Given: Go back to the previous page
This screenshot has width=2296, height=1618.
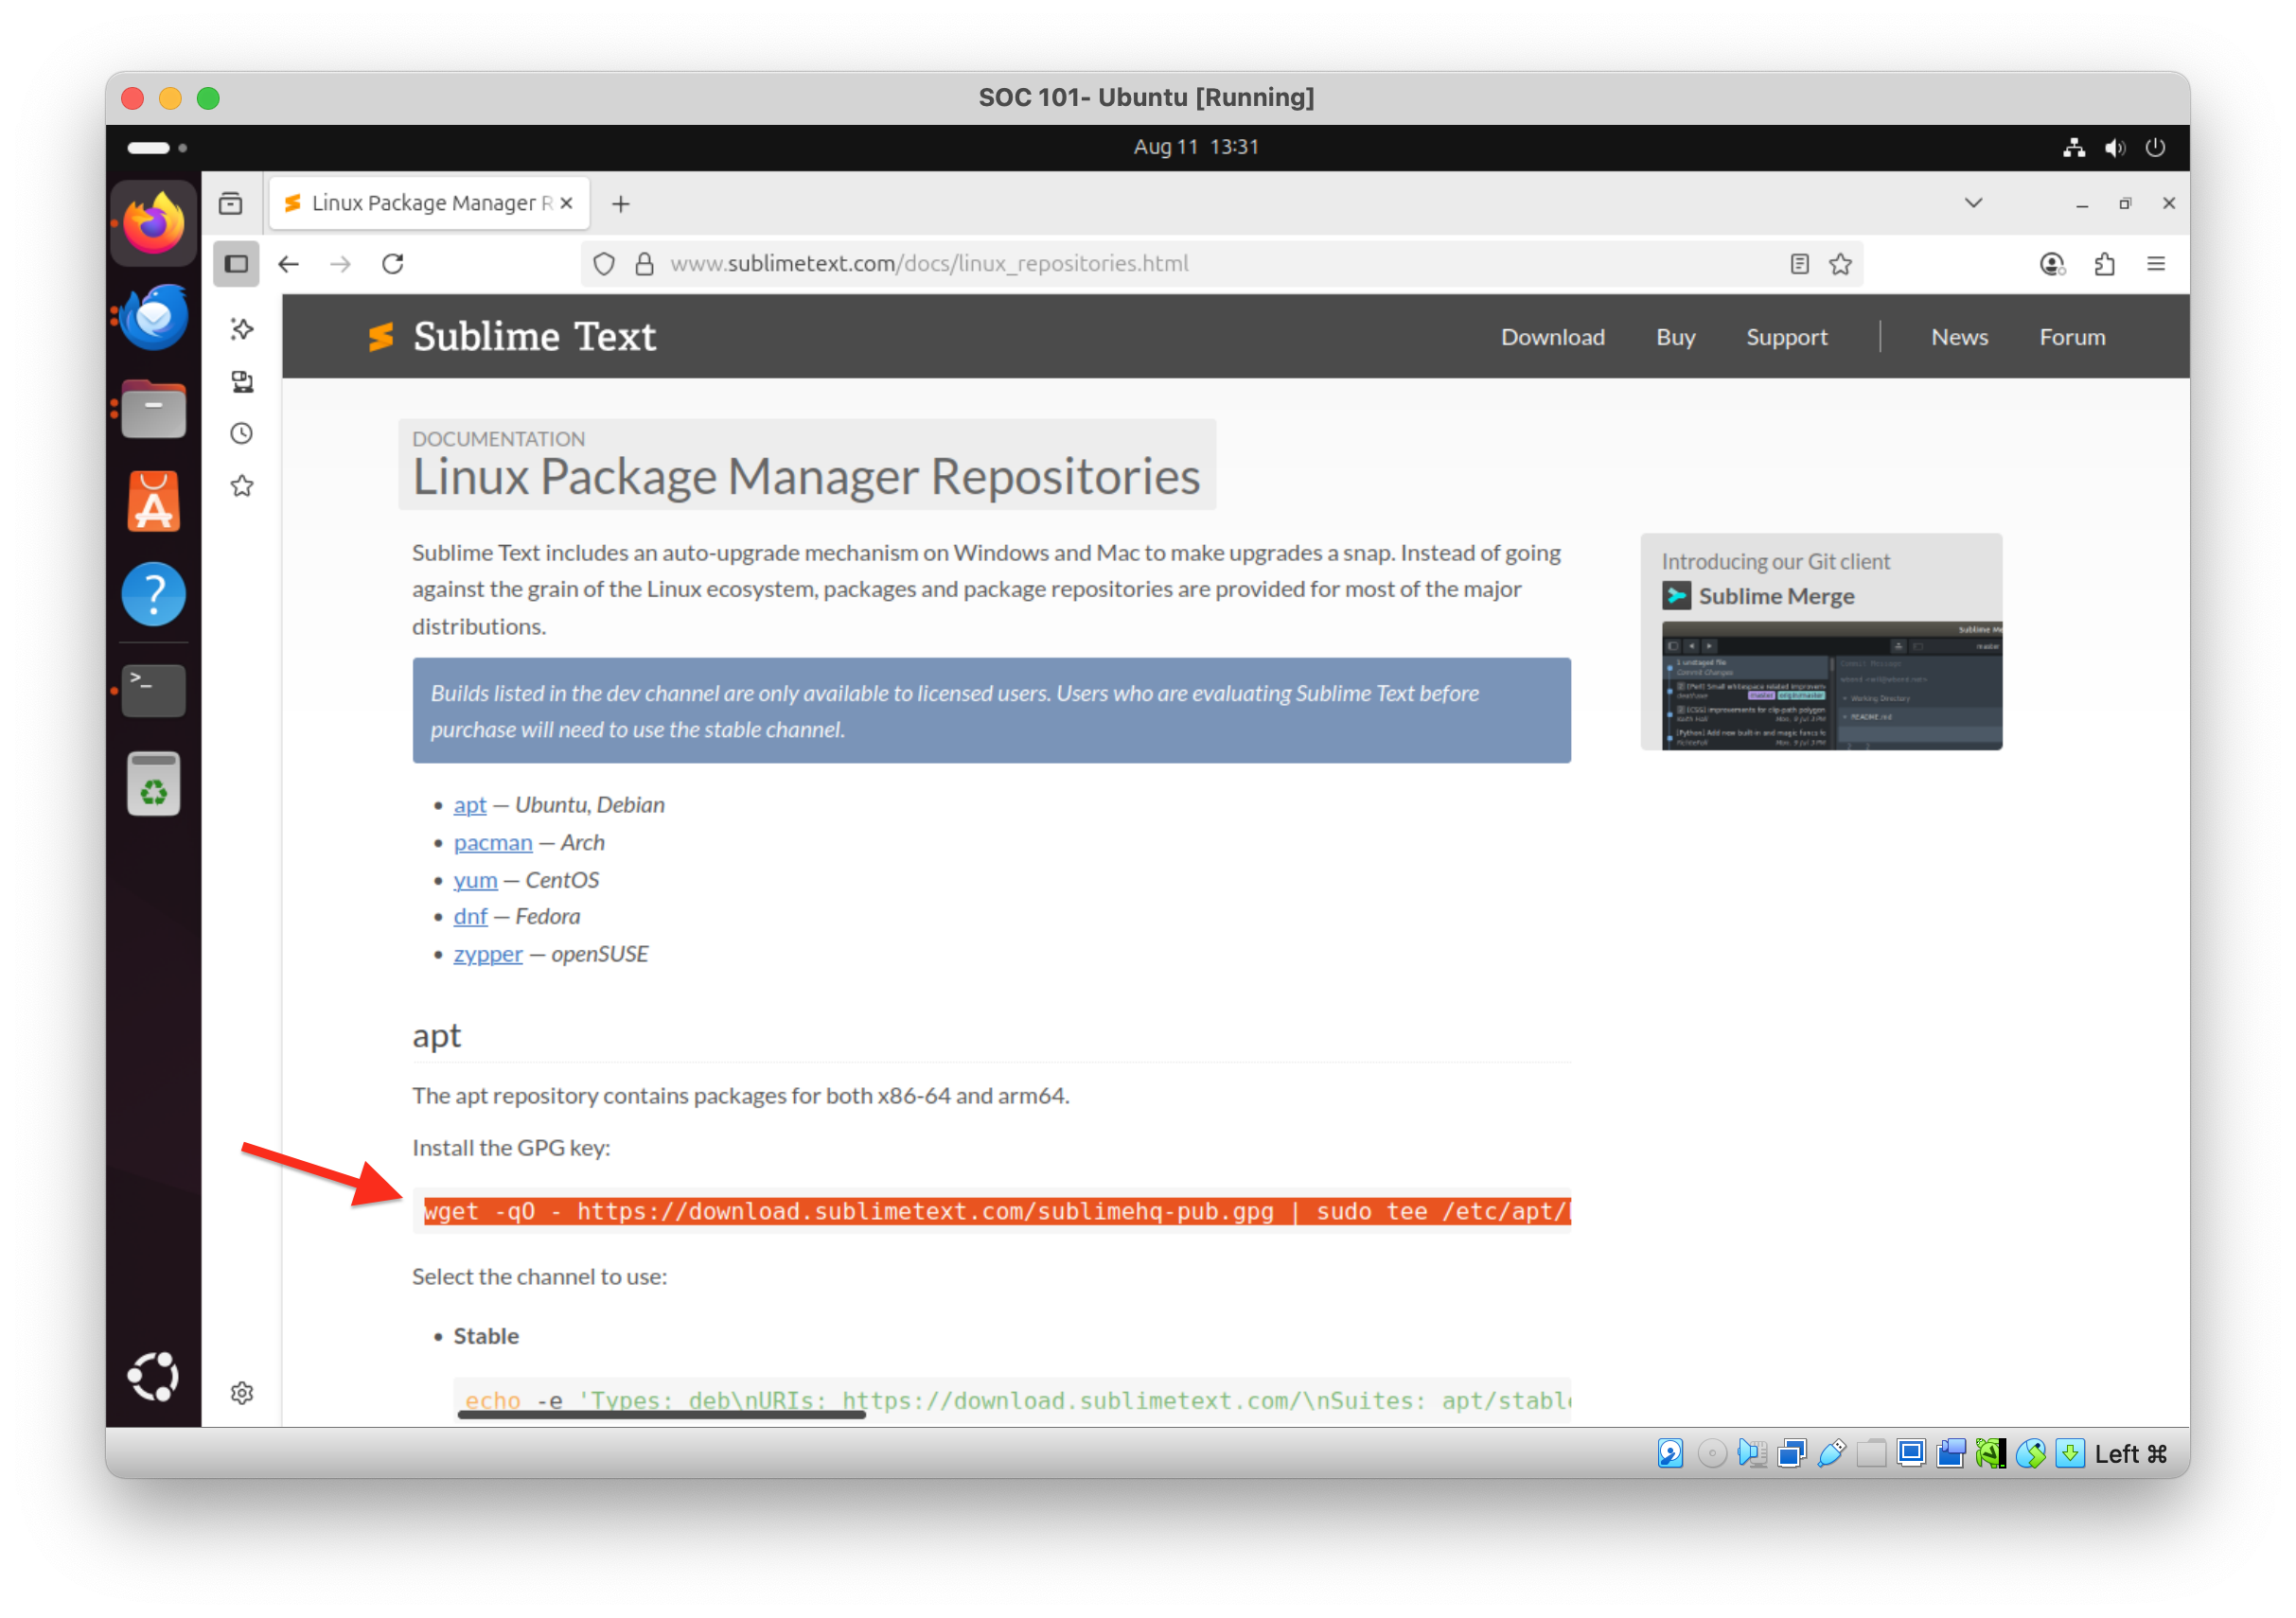Looking at the screenshot, I should point(289,264).
